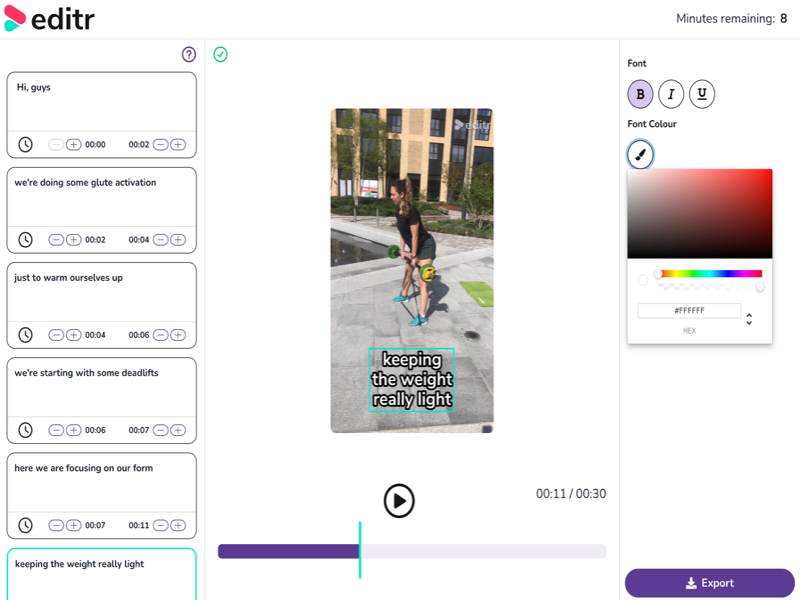This screenshot has width=800, height=600.
Task: Increase end time 00:04 of glute activation caption
Action: pos(178,239)
